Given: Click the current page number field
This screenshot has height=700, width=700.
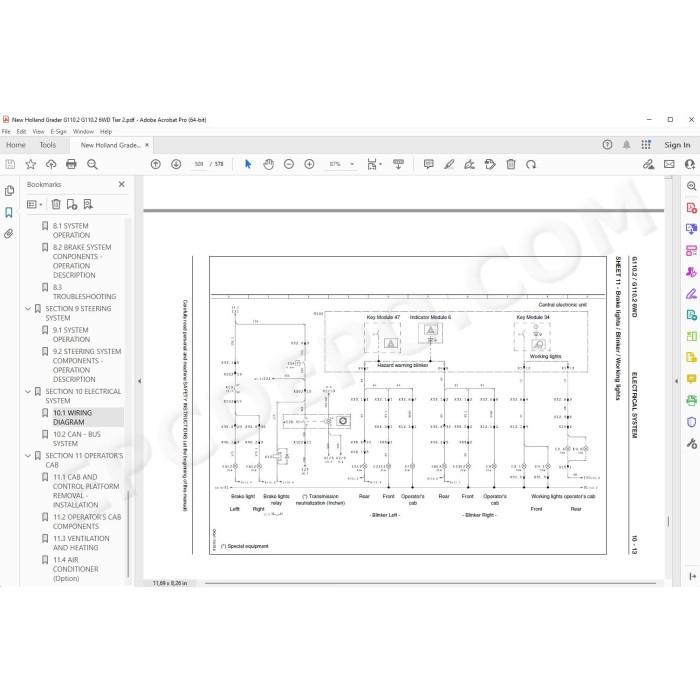Looking at the screenshot, I should pyautogui.click(x=198, y=164).
